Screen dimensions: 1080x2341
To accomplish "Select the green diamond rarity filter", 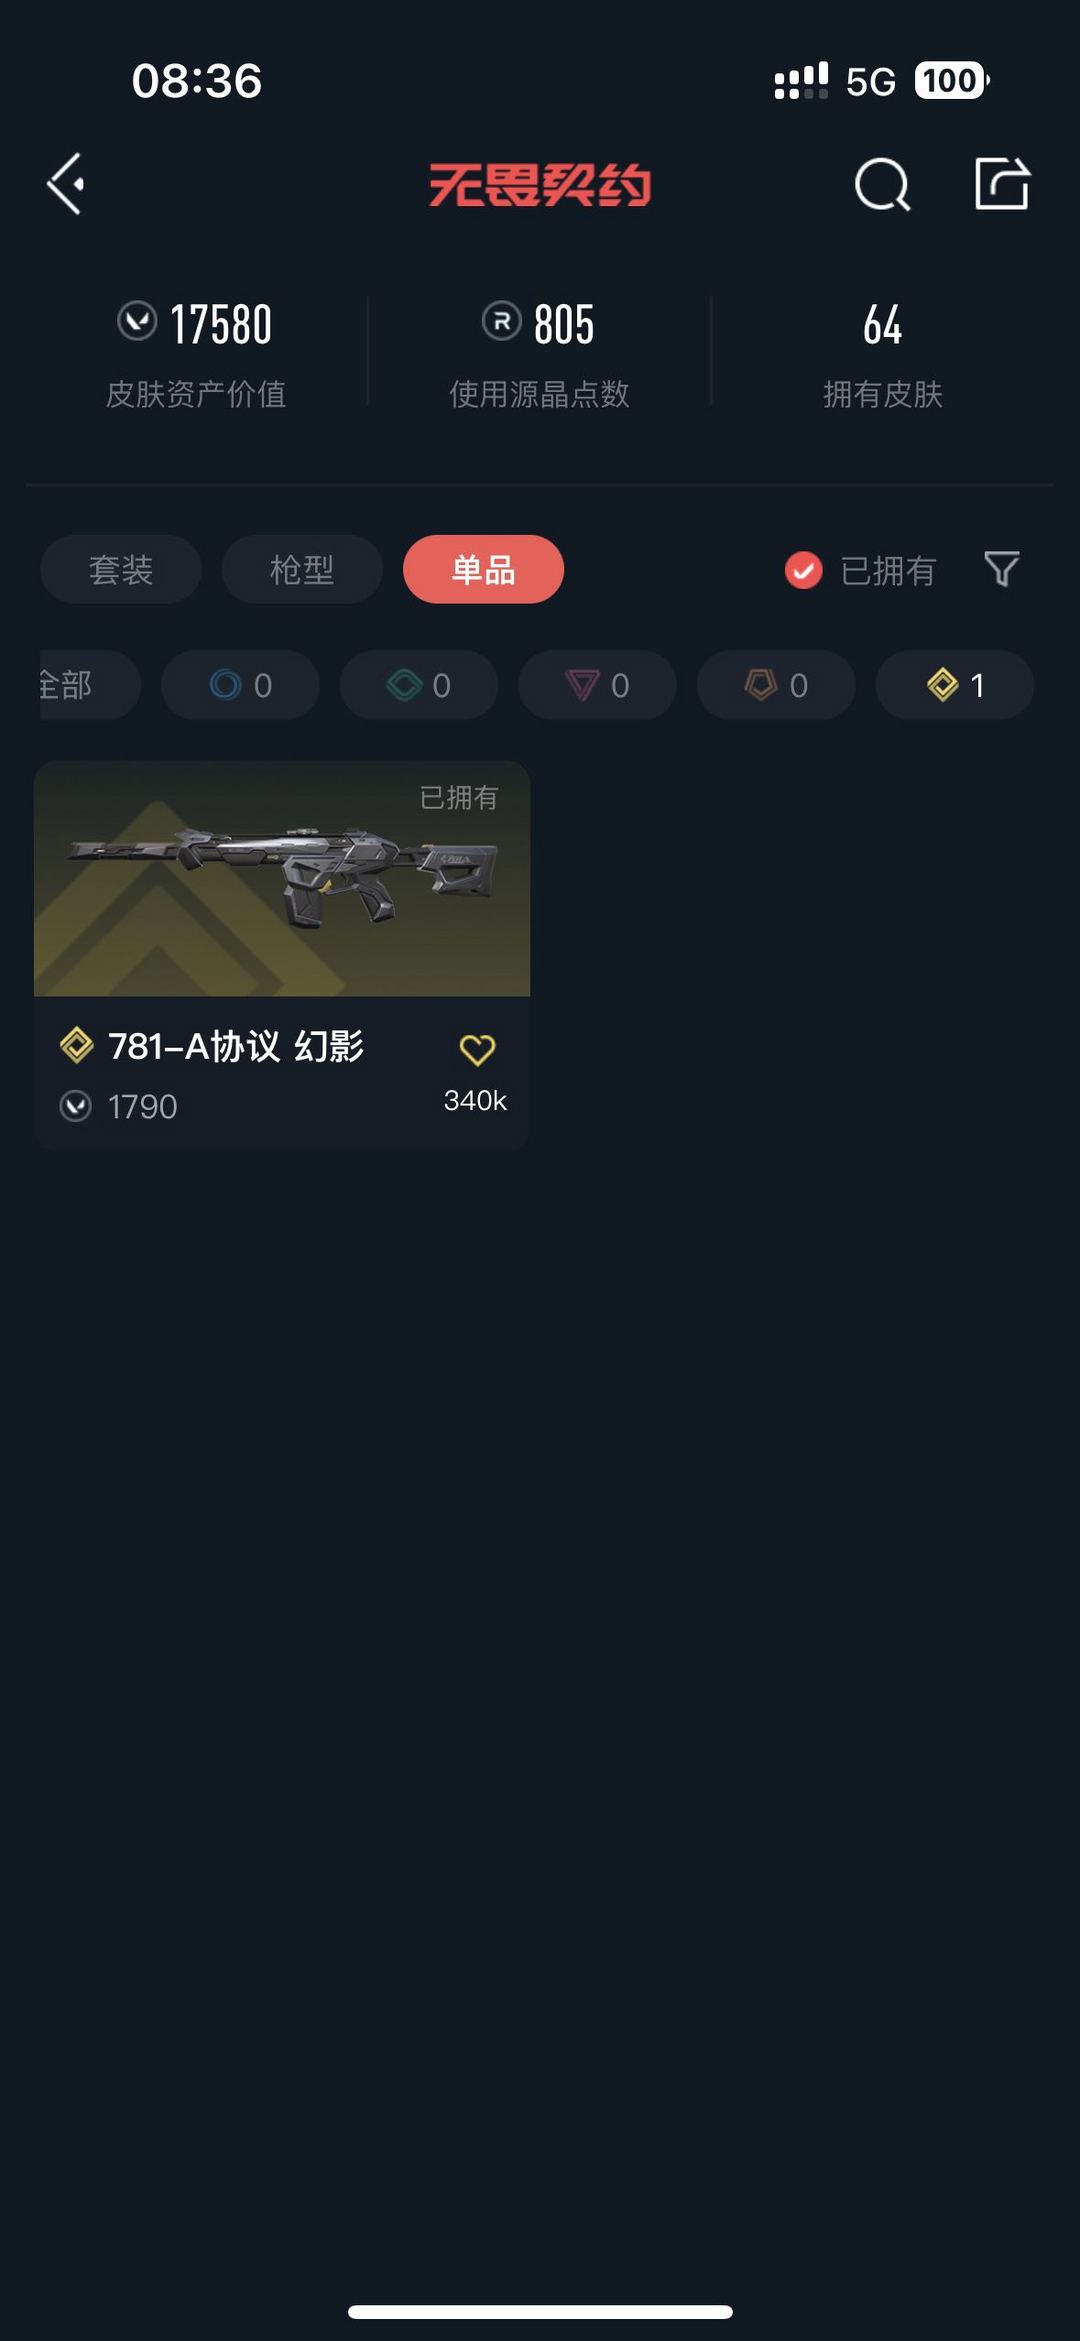I will tap(419, 685).
